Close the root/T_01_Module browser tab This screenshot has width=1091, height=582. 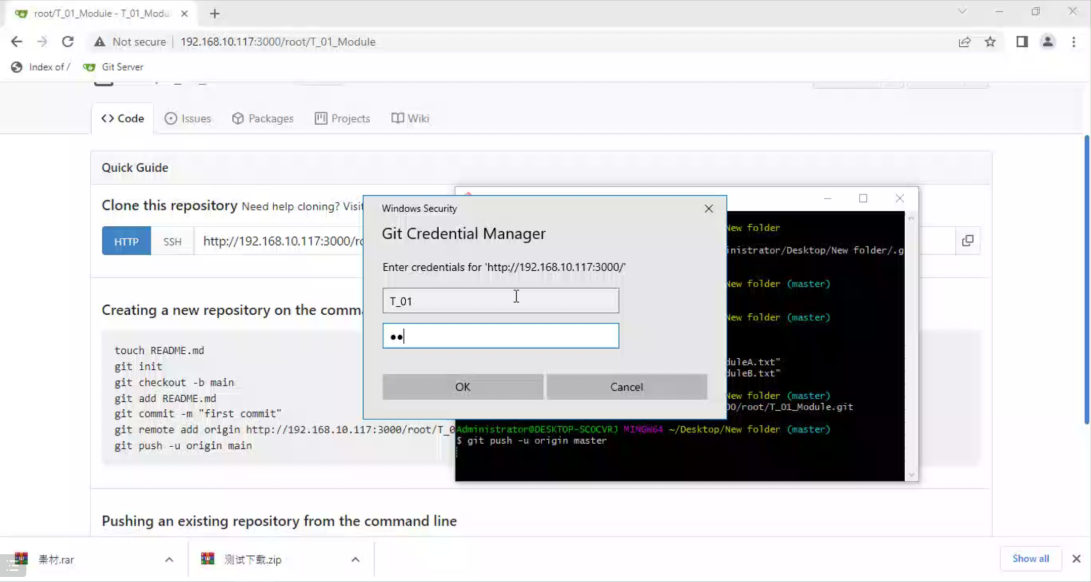(x=184, y=13)
